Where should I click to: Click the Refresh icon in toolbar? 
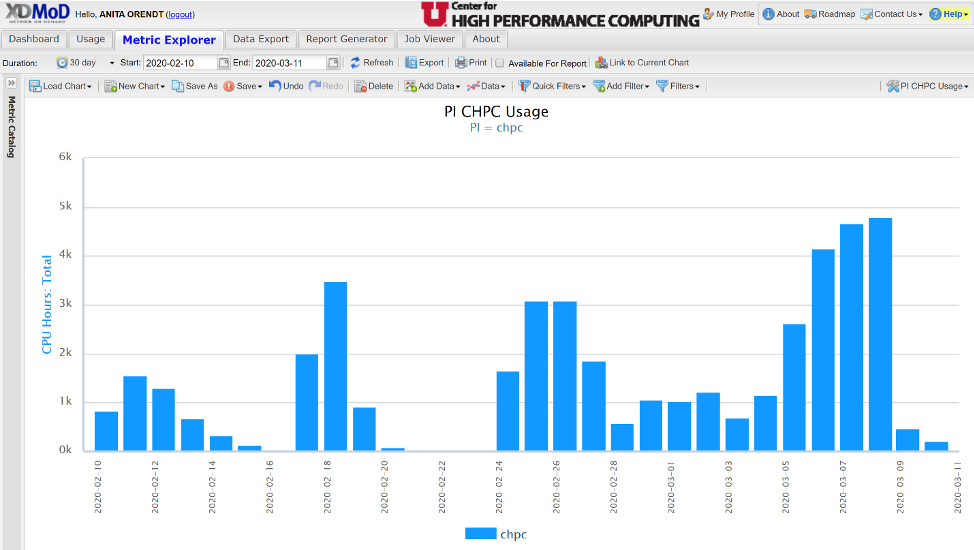(x=355, y=63)
